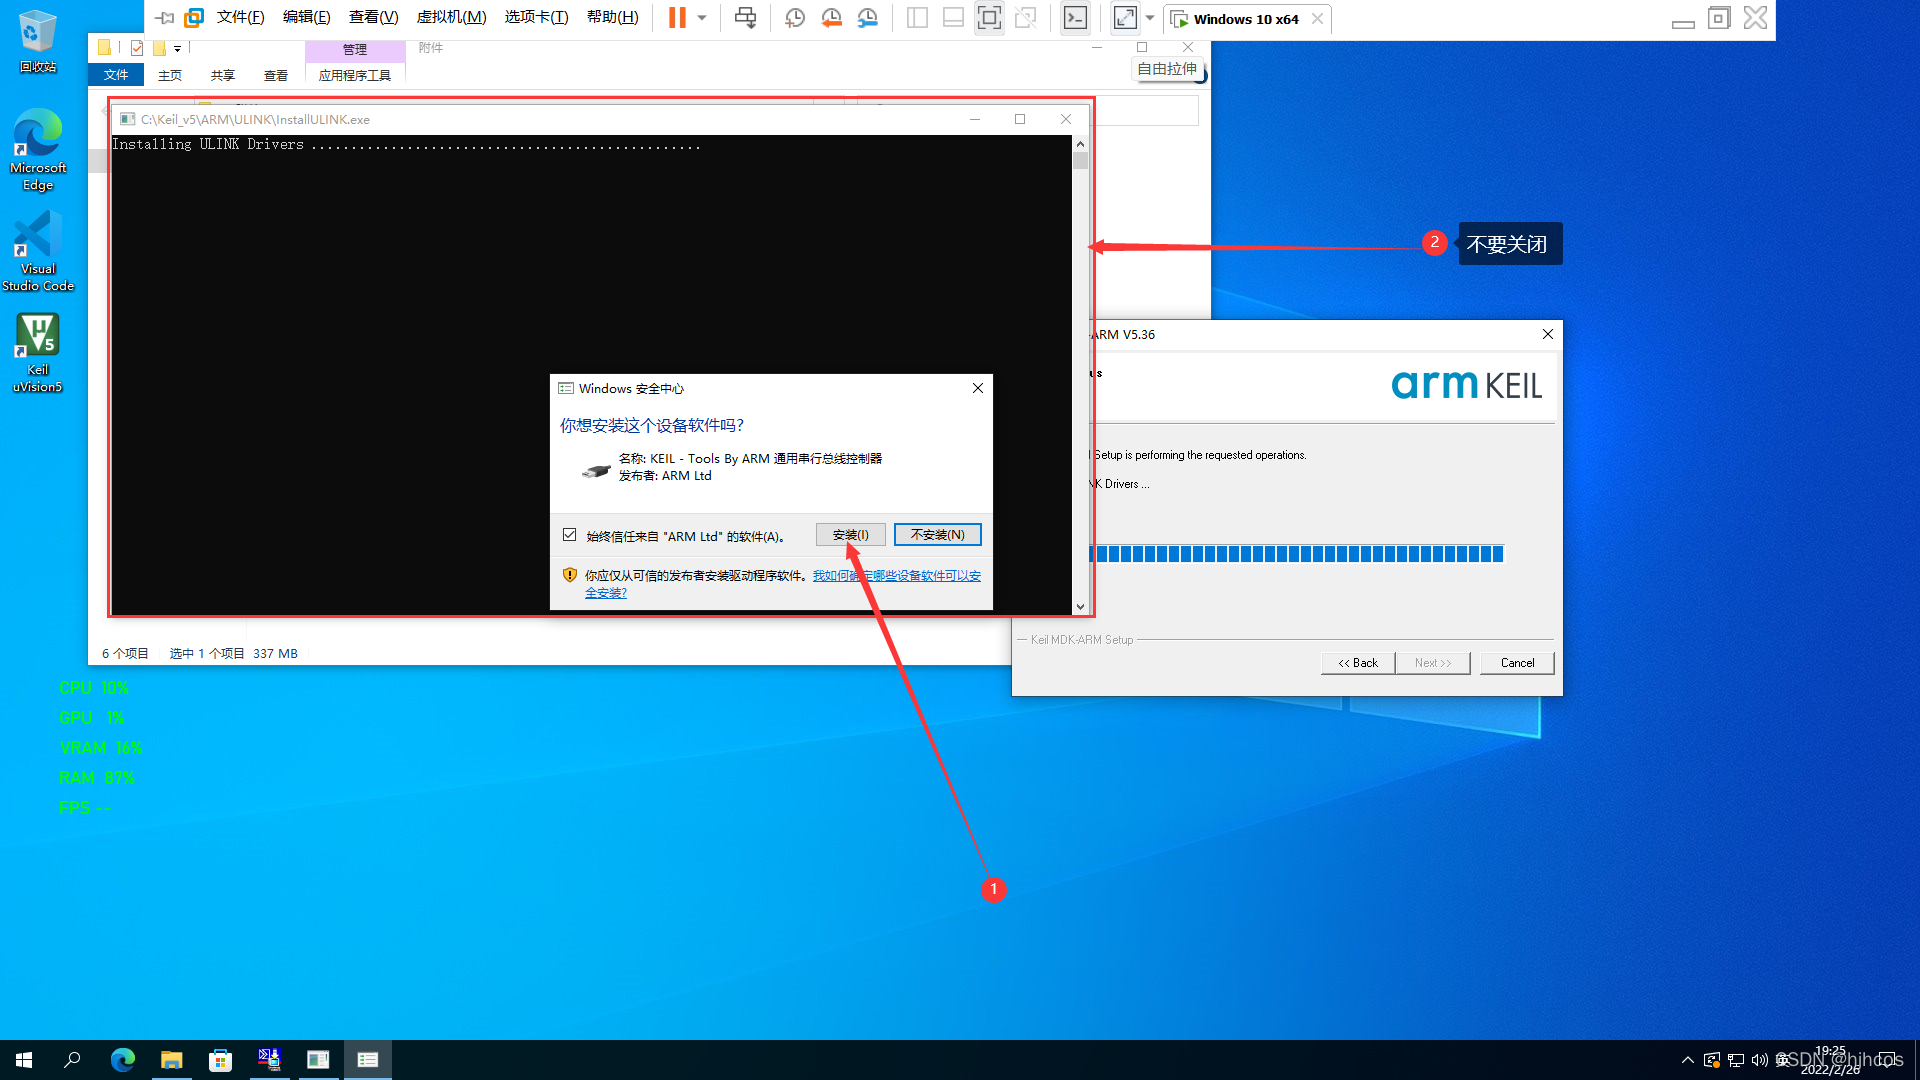
Task: Take a snapshot of the VM
Action: pos(795,18)
